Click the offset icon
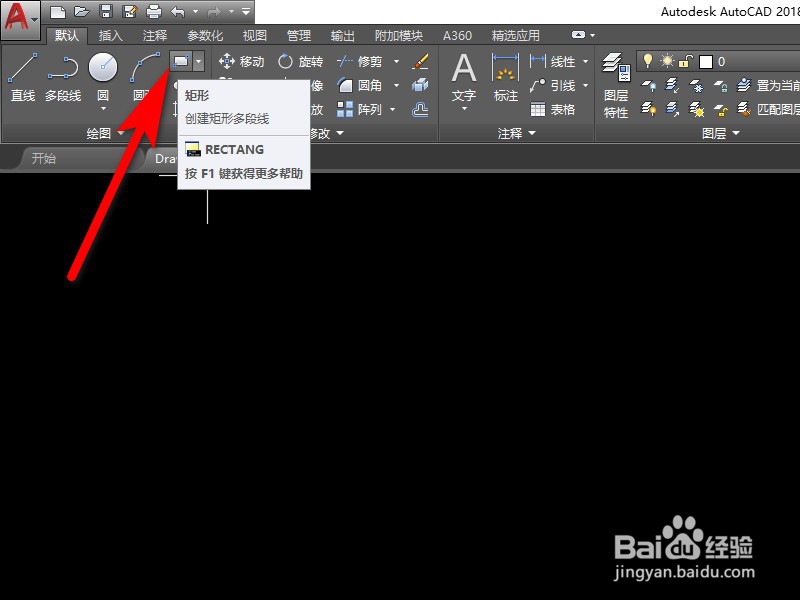Image resolution: width=800 pixels, height=600 pixels. tap(420, 109)
